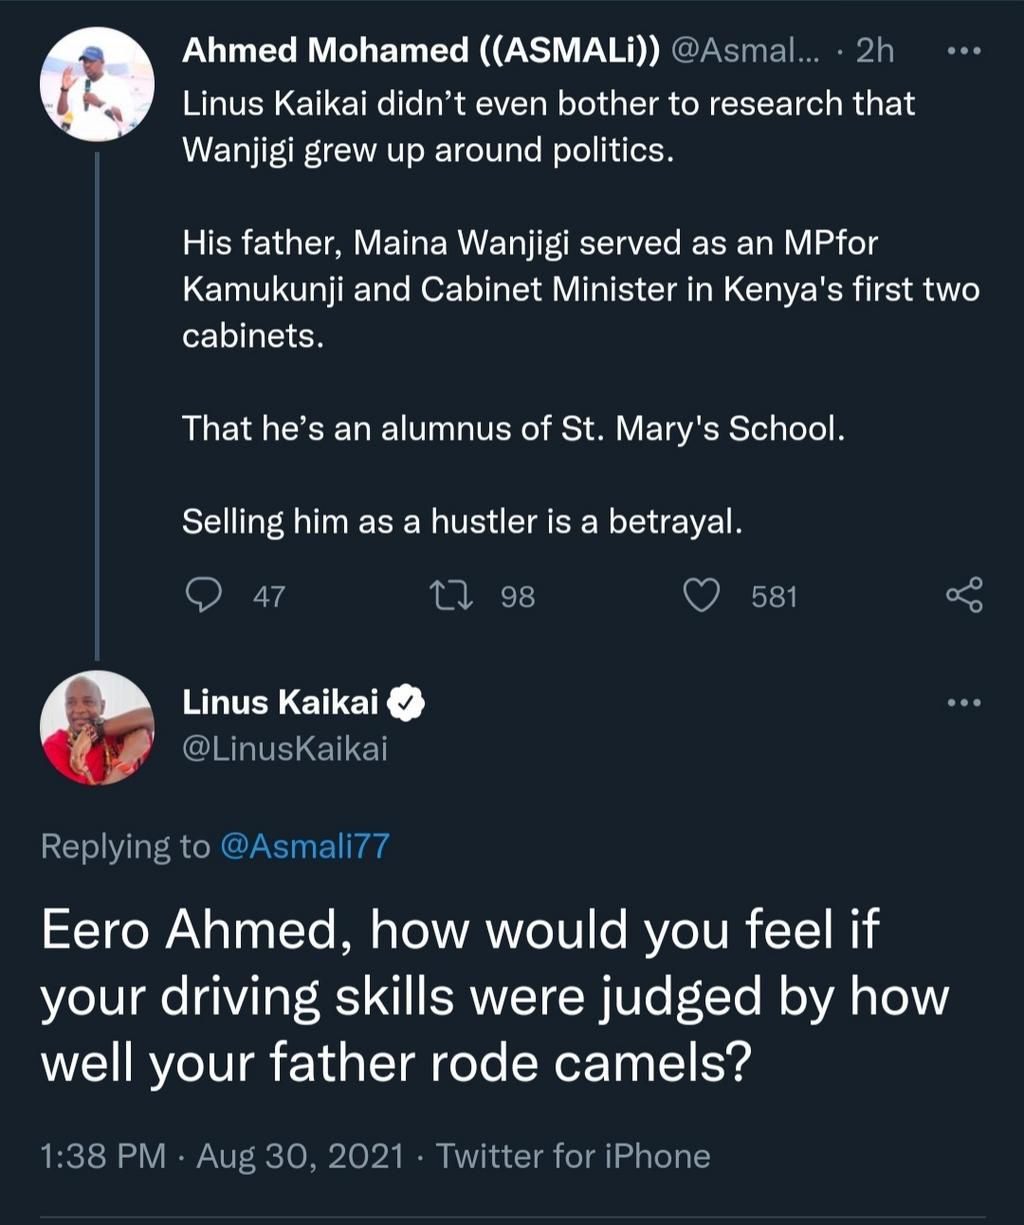Click Linus Kaikai's verified badge
1024x1225 pixels.
coord(406,703)
